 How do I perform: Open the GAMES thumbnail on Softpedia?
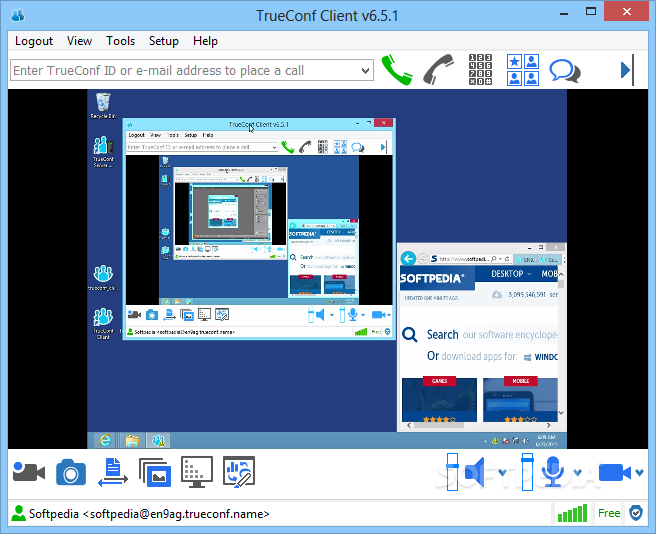[x=439, y=400]
